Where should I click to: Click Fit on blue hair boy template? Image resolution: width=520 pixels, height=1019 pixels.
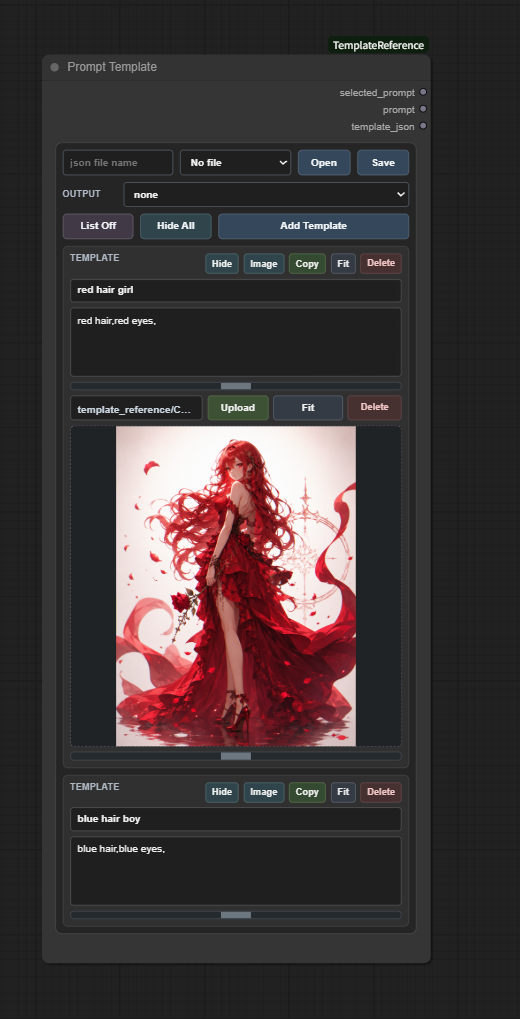pos(343,792)
